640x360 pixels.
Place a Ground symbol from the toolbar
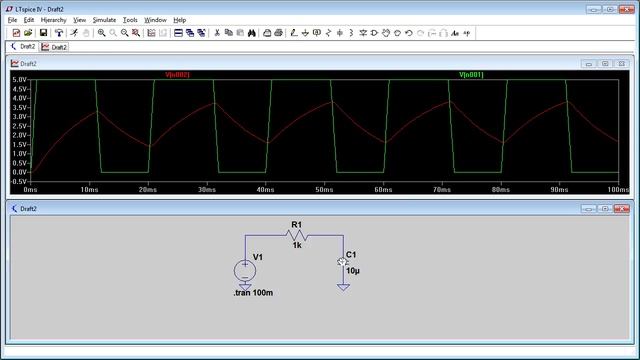pyautogui.click(x=305, y=33)
